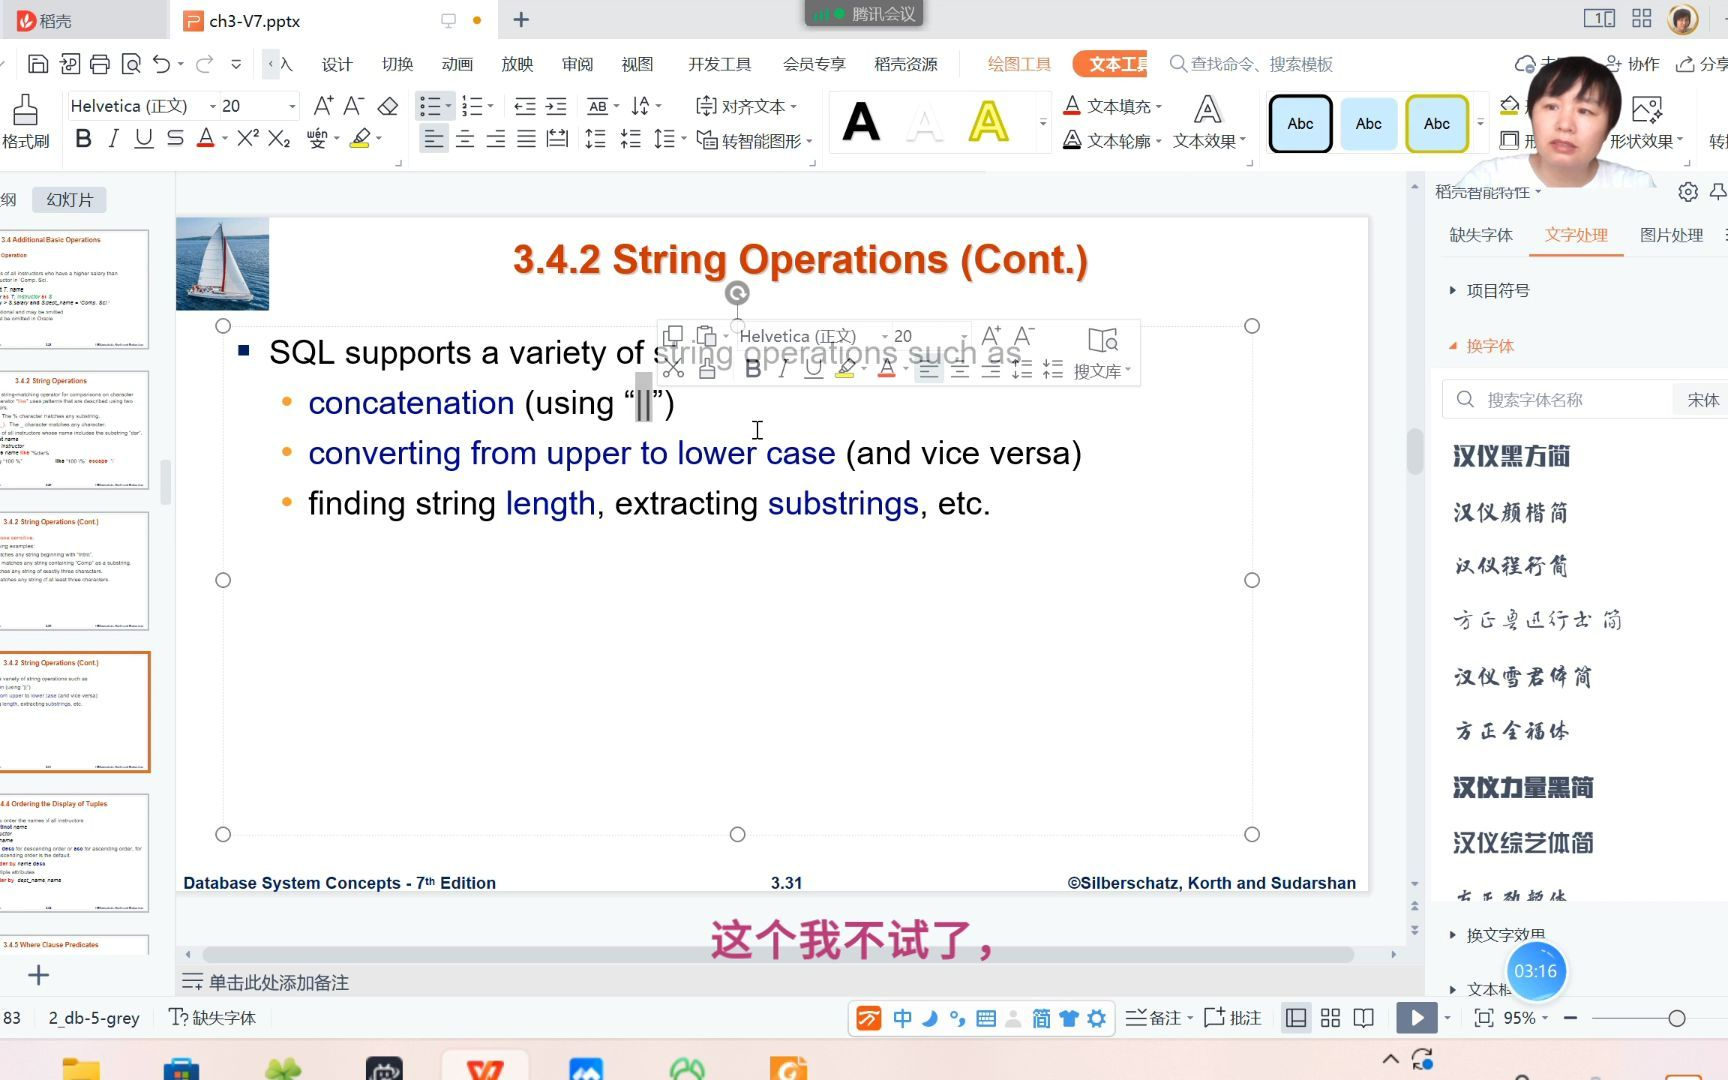Open the font color dropdown arrow in ribbon
Image resolution: width=1728 pixels, height=1080 pixels.
(225, 139)
